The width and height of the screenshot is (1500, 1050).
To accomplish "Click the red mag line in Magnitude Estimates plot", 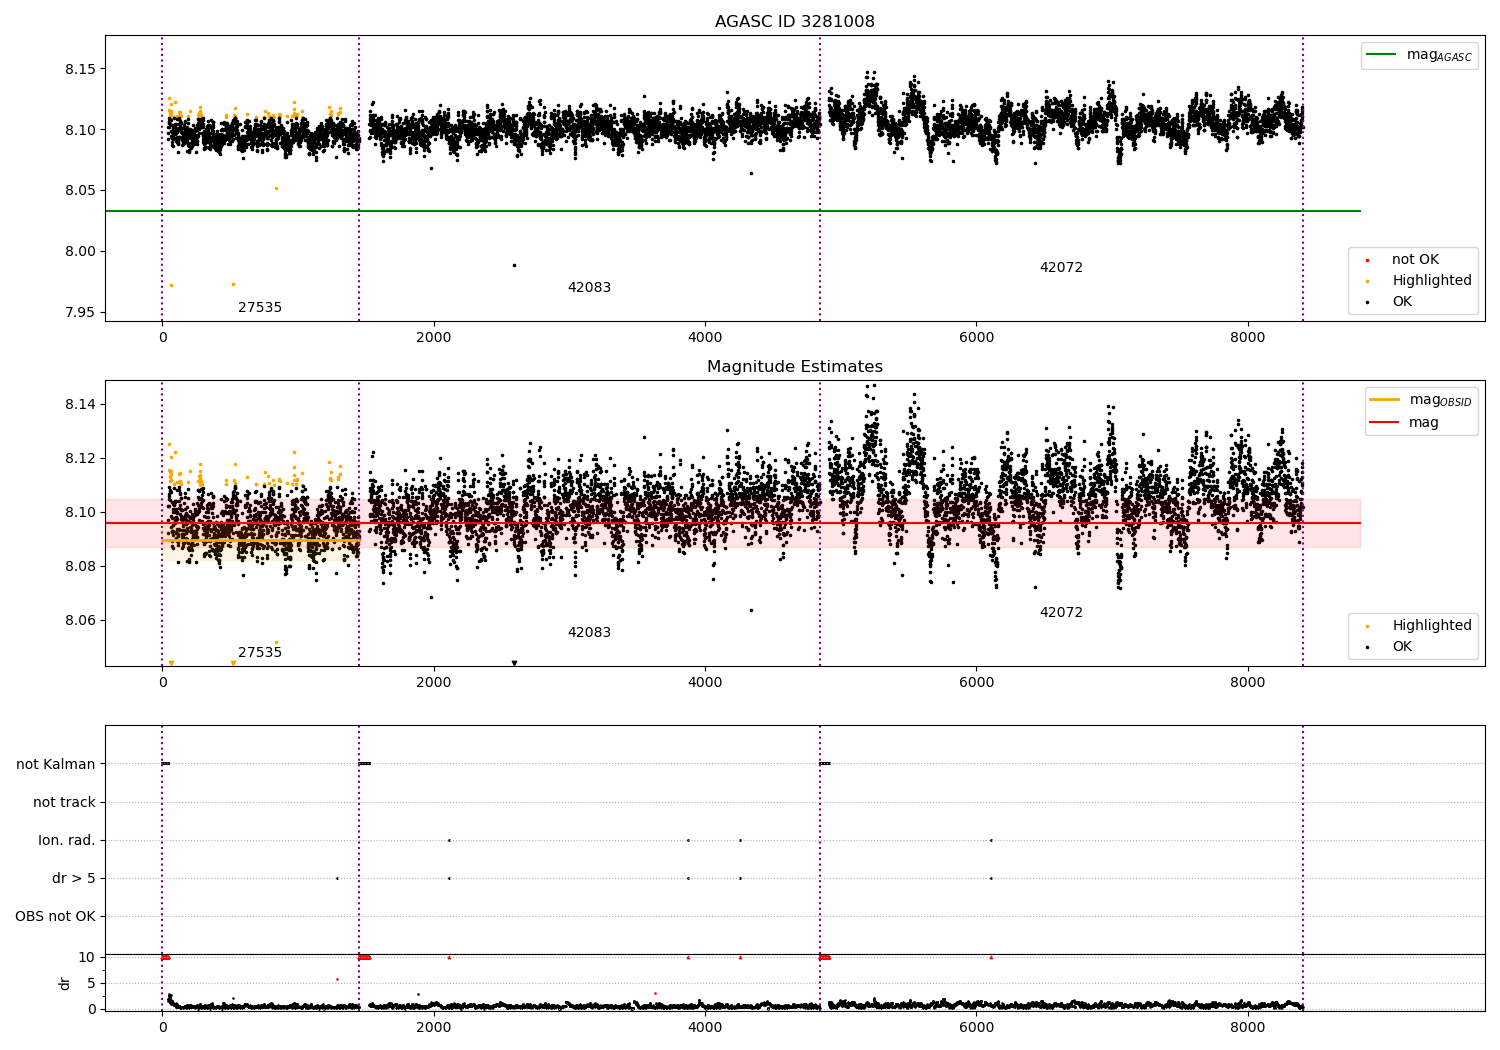I will 733,523.
